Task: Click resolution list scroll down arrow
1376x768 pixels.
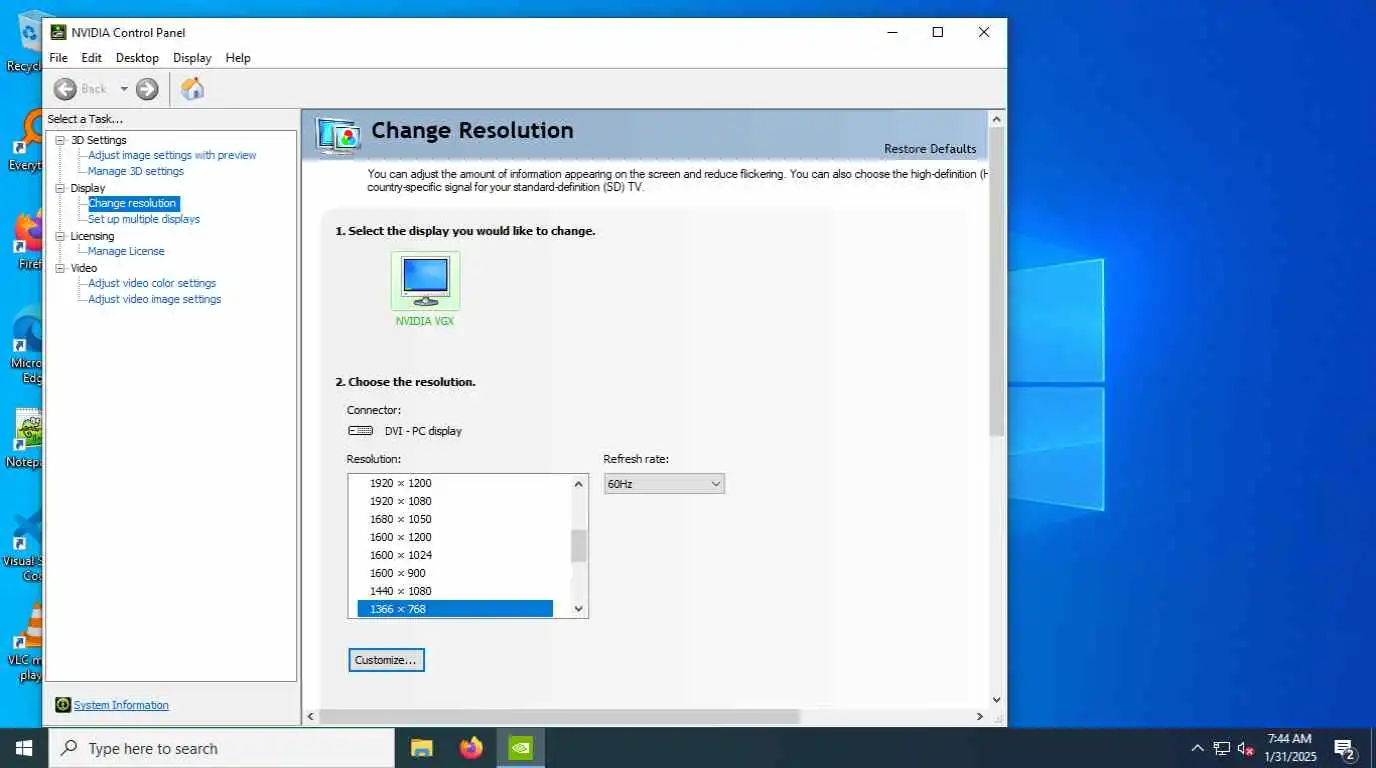Action: coord(578,608)
